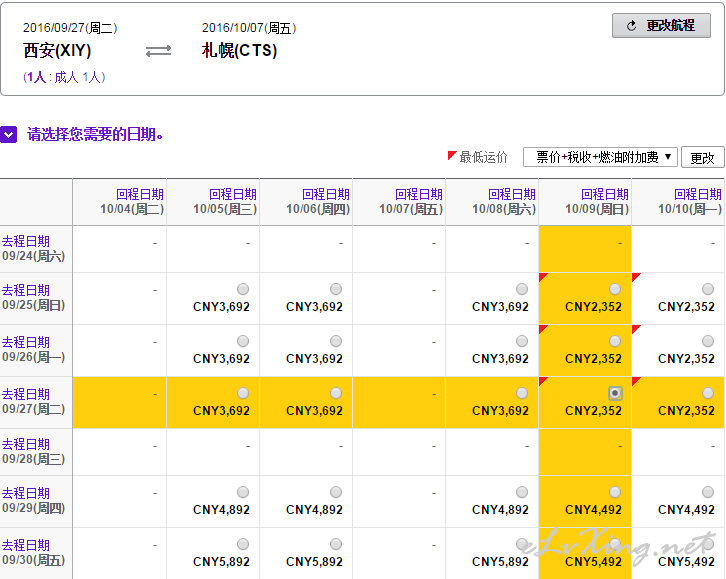The height and width of the screenshot is (579, 726).
Task: Click the 1人: 成人 1人 passenger text
Action: [x=64, y=77]
